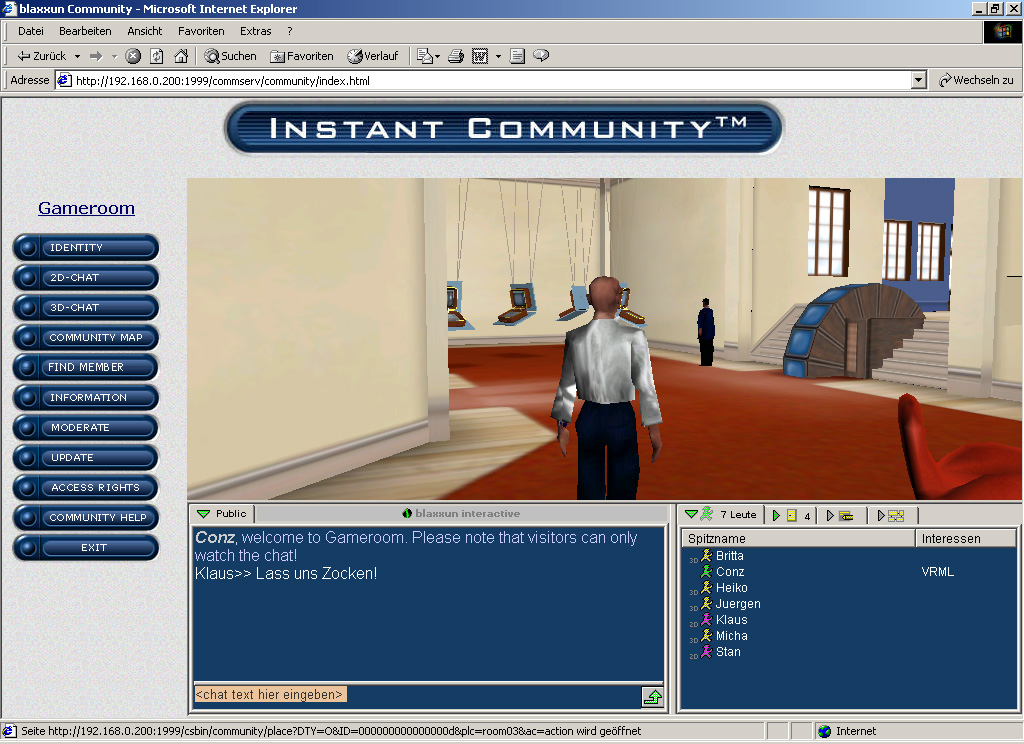Open the Verlauf history pane
Viewport: 1024px width, 744px height.
(x=373, y=56)
